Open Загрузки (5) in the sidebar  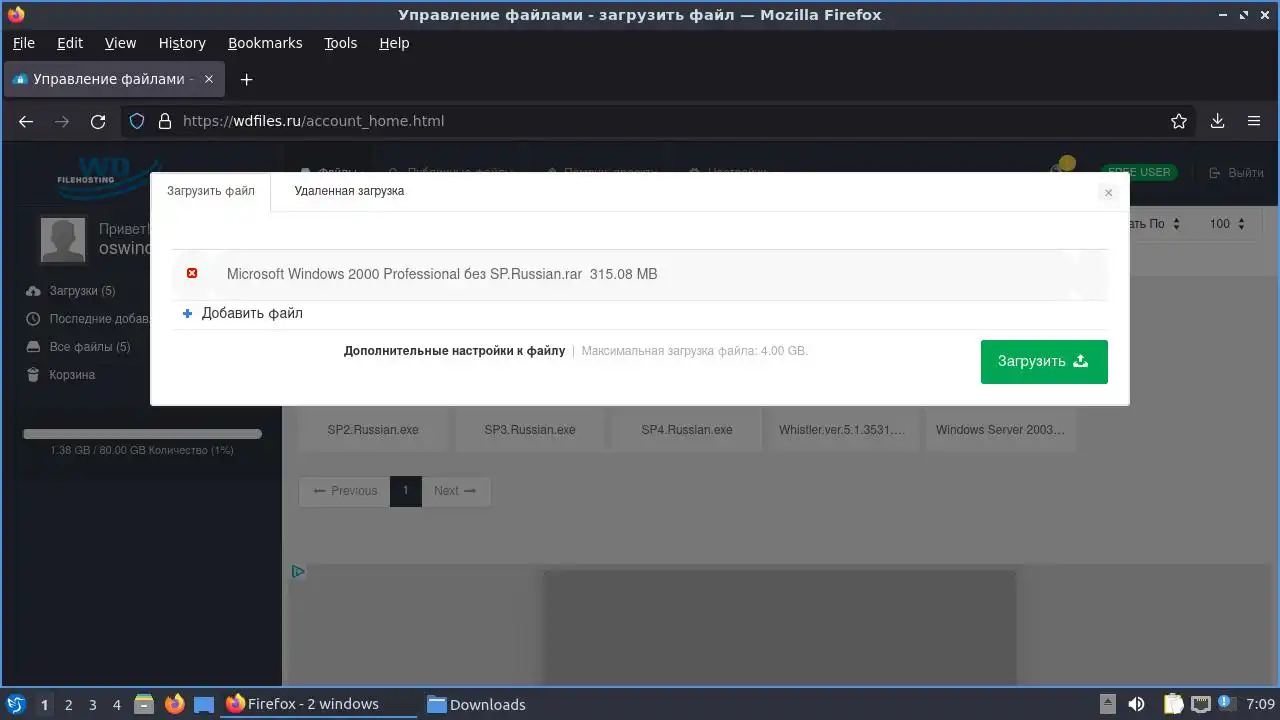[x=72, y=291]
